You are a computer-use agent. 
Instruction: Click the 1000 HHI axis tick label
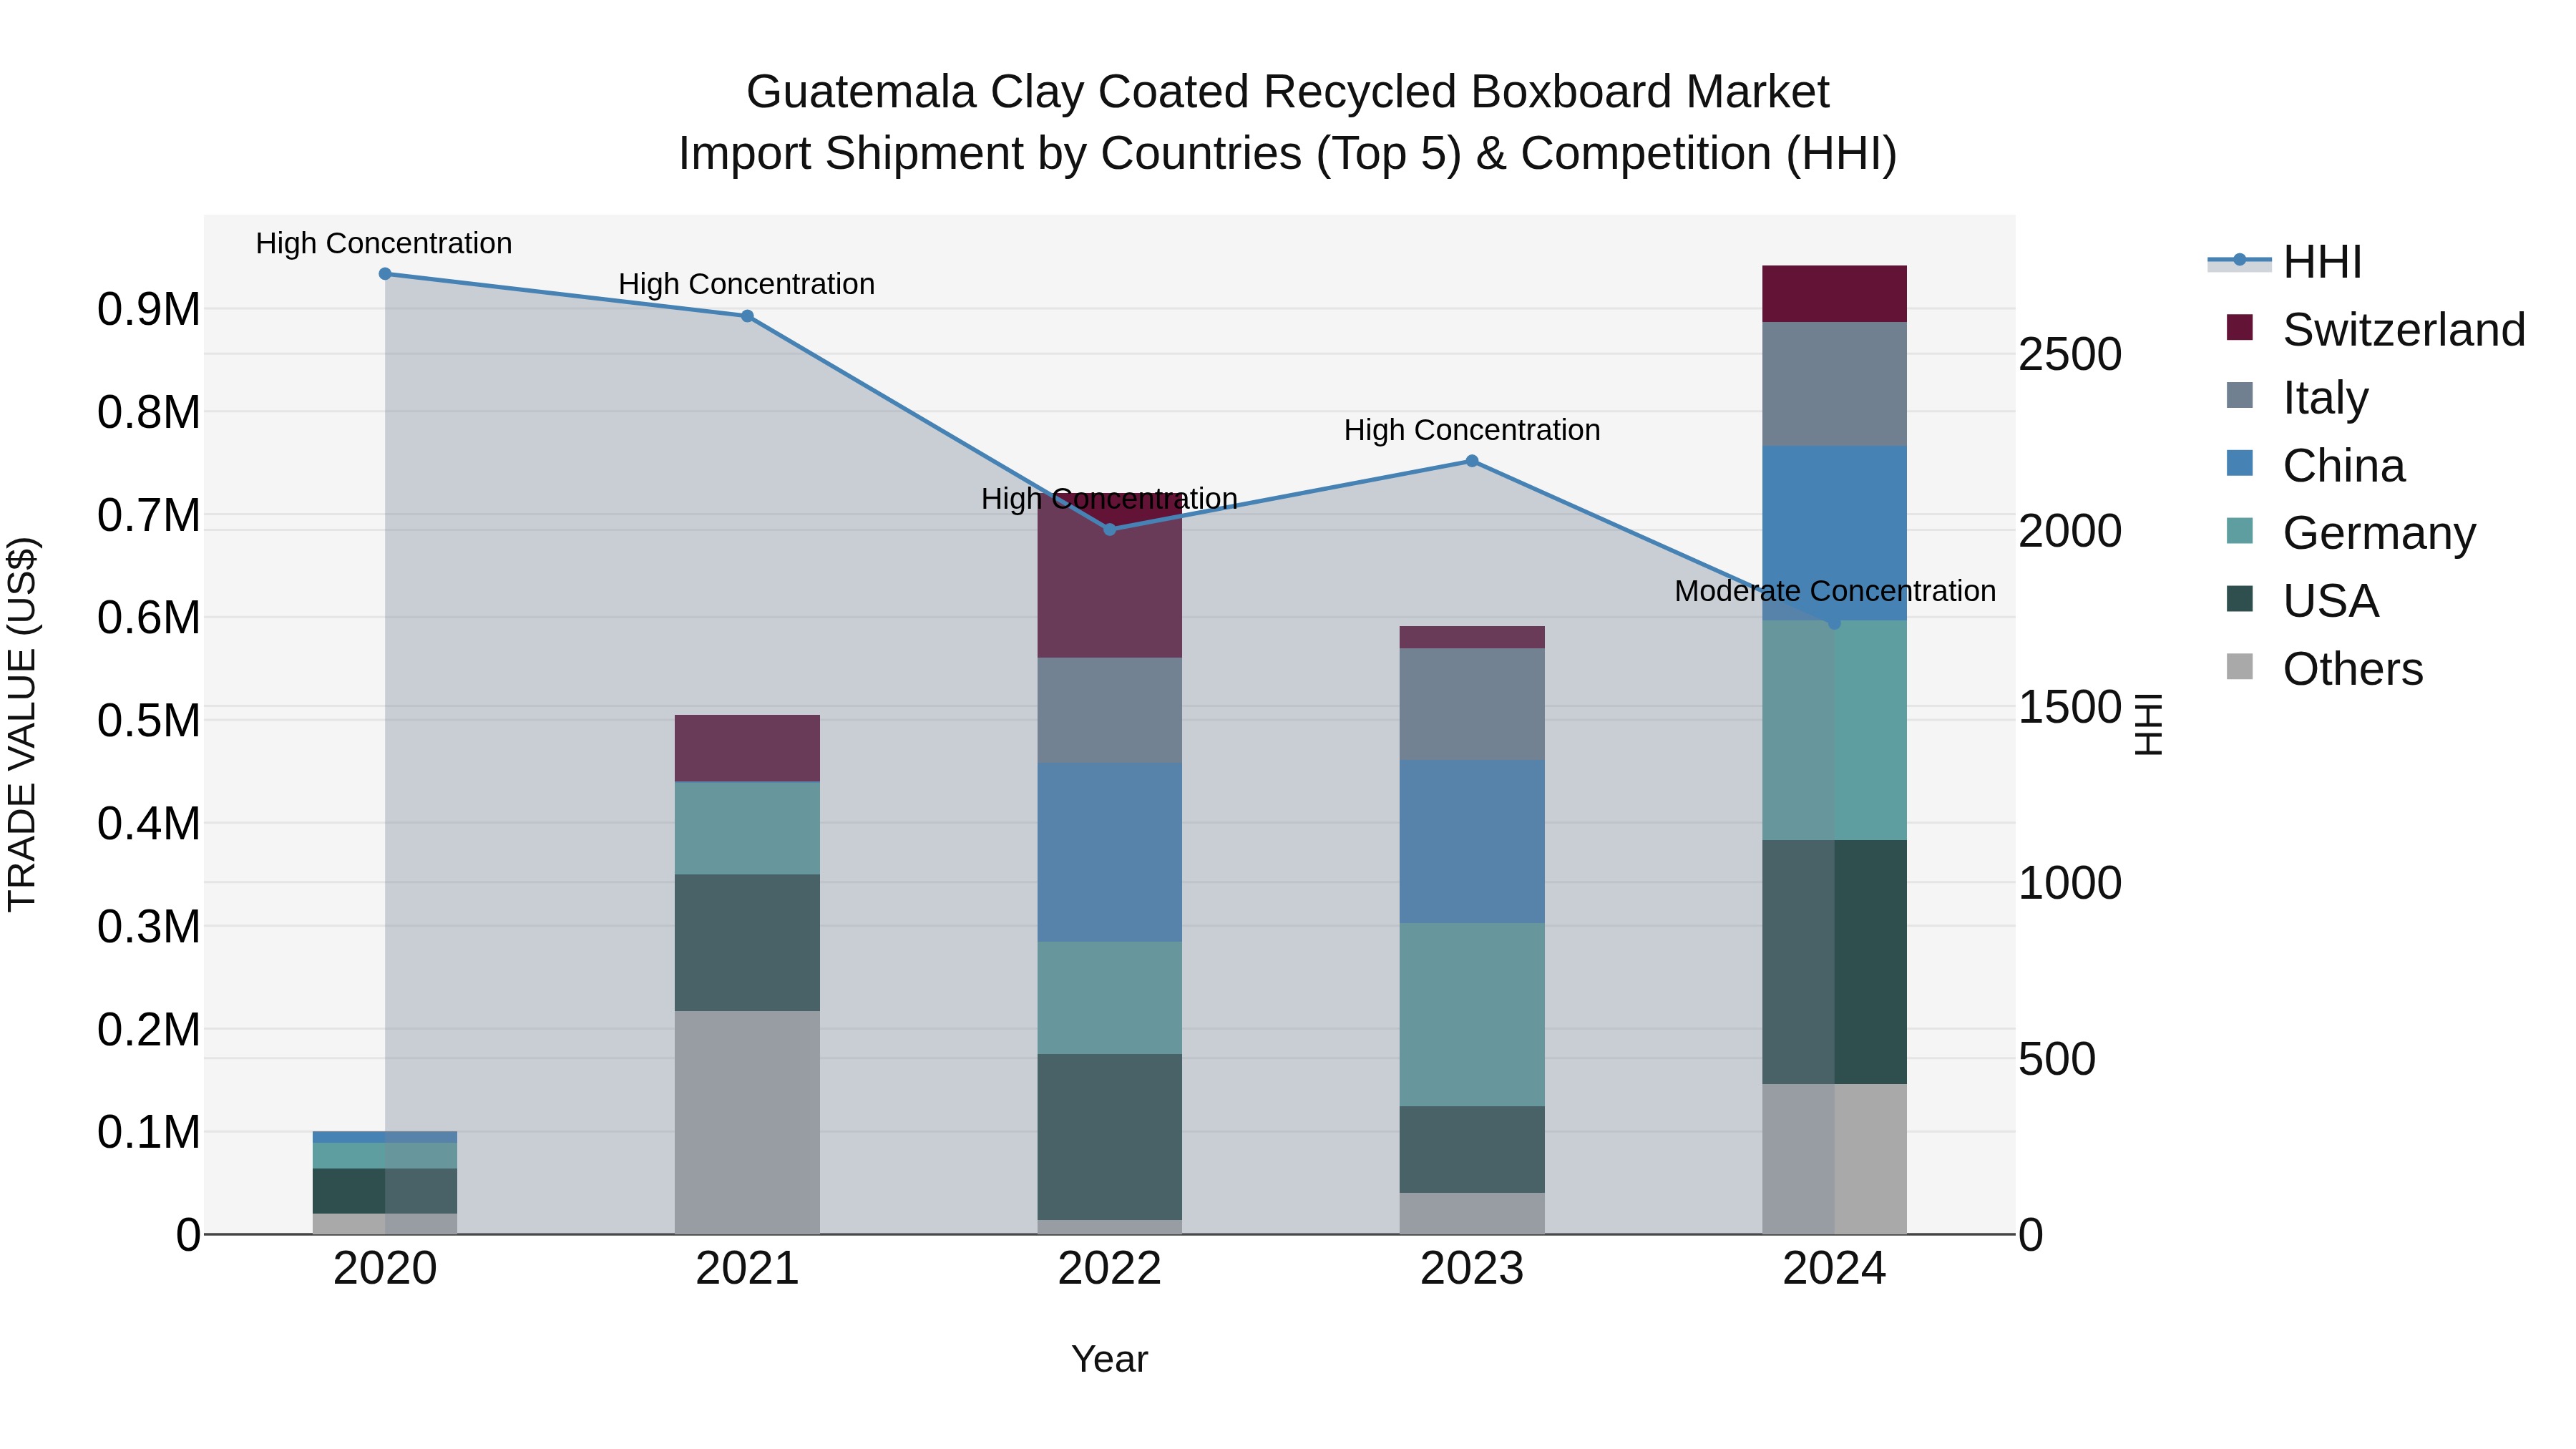(2070, 883)
